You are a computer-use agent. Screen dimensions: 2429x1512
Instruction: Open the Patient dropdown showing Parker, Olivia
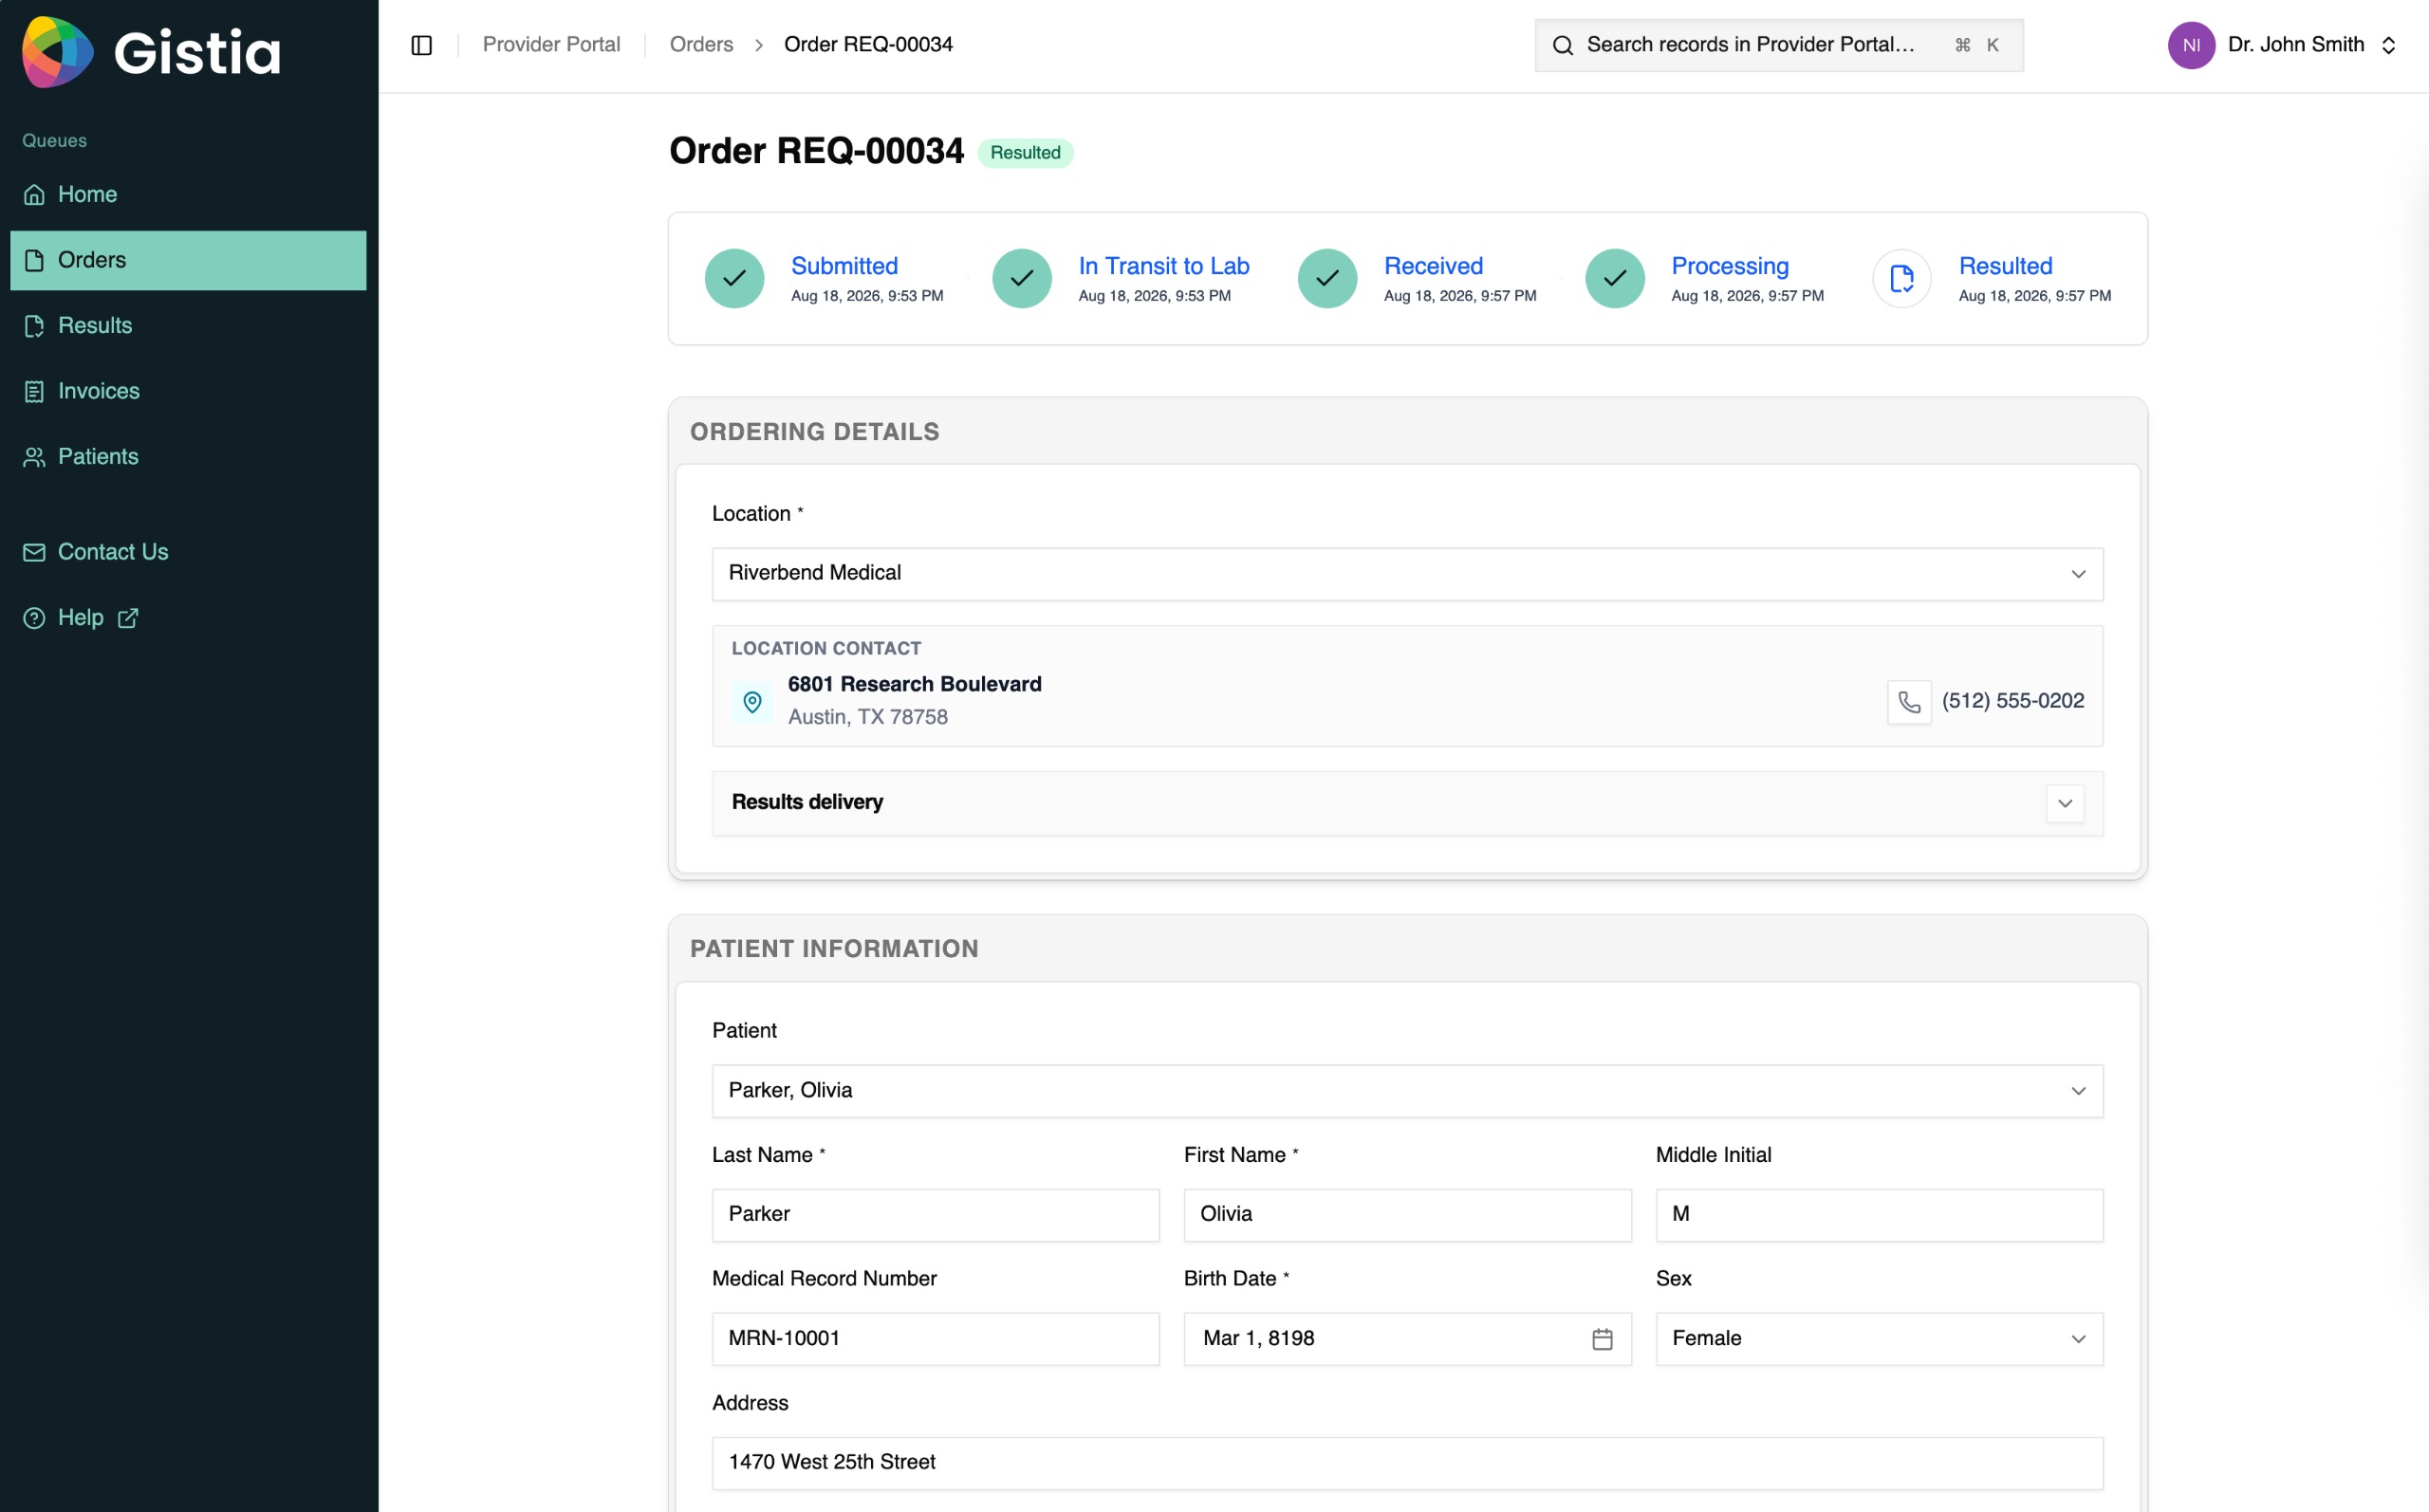click(1407, 1091)
